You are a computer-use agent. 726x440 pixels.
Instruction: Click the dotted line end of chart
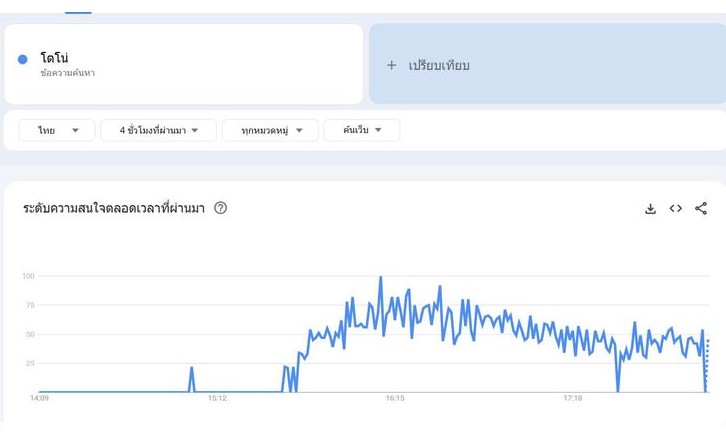coord(707,366)
